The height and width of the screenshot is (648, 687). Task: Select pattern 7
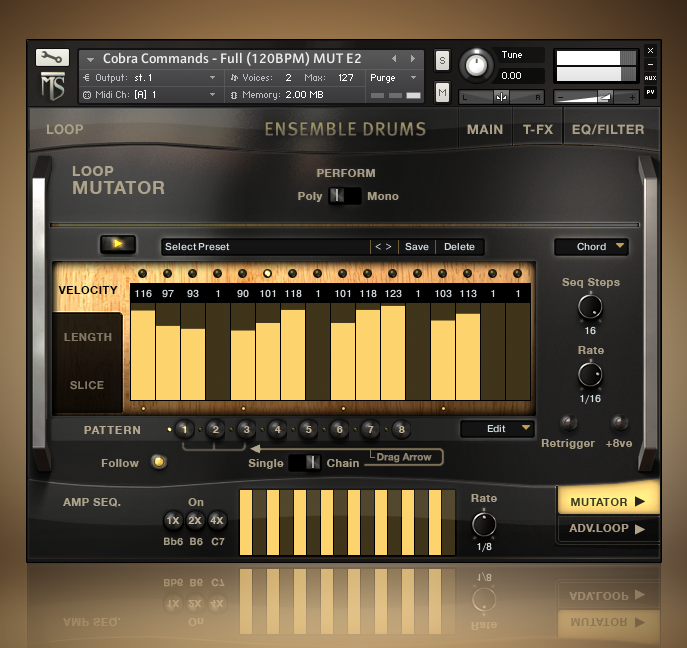tap(370, 429)
